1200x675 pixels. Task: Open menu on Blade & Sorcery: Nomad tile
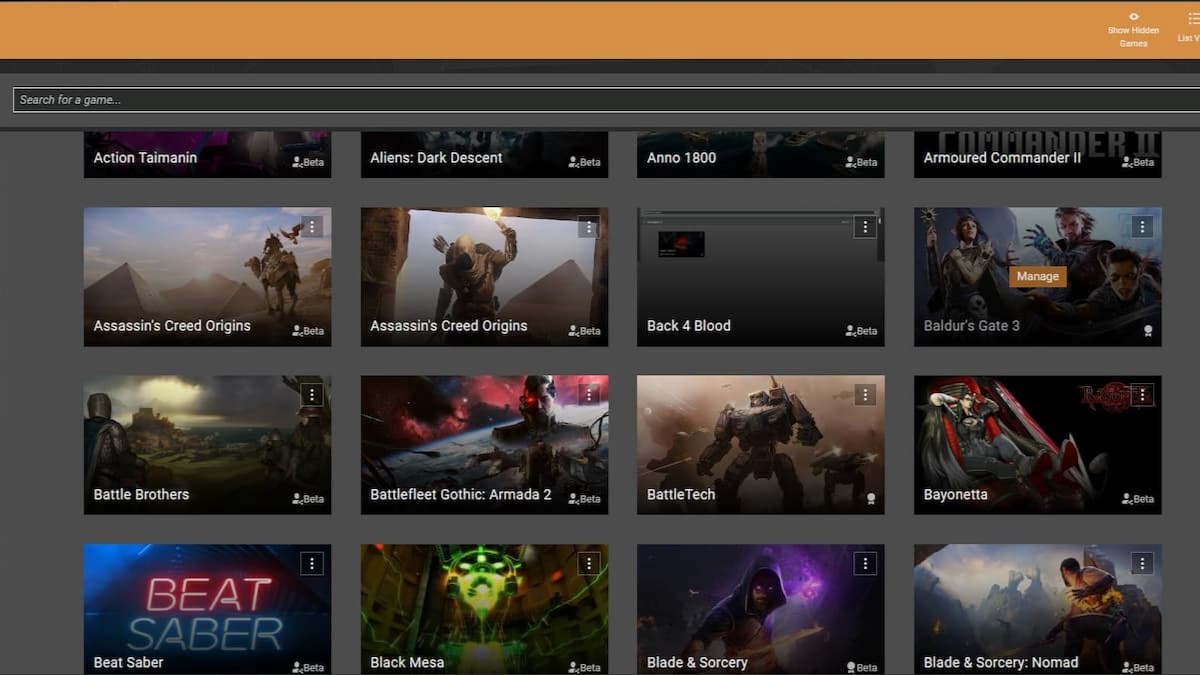coord(1142,564)
